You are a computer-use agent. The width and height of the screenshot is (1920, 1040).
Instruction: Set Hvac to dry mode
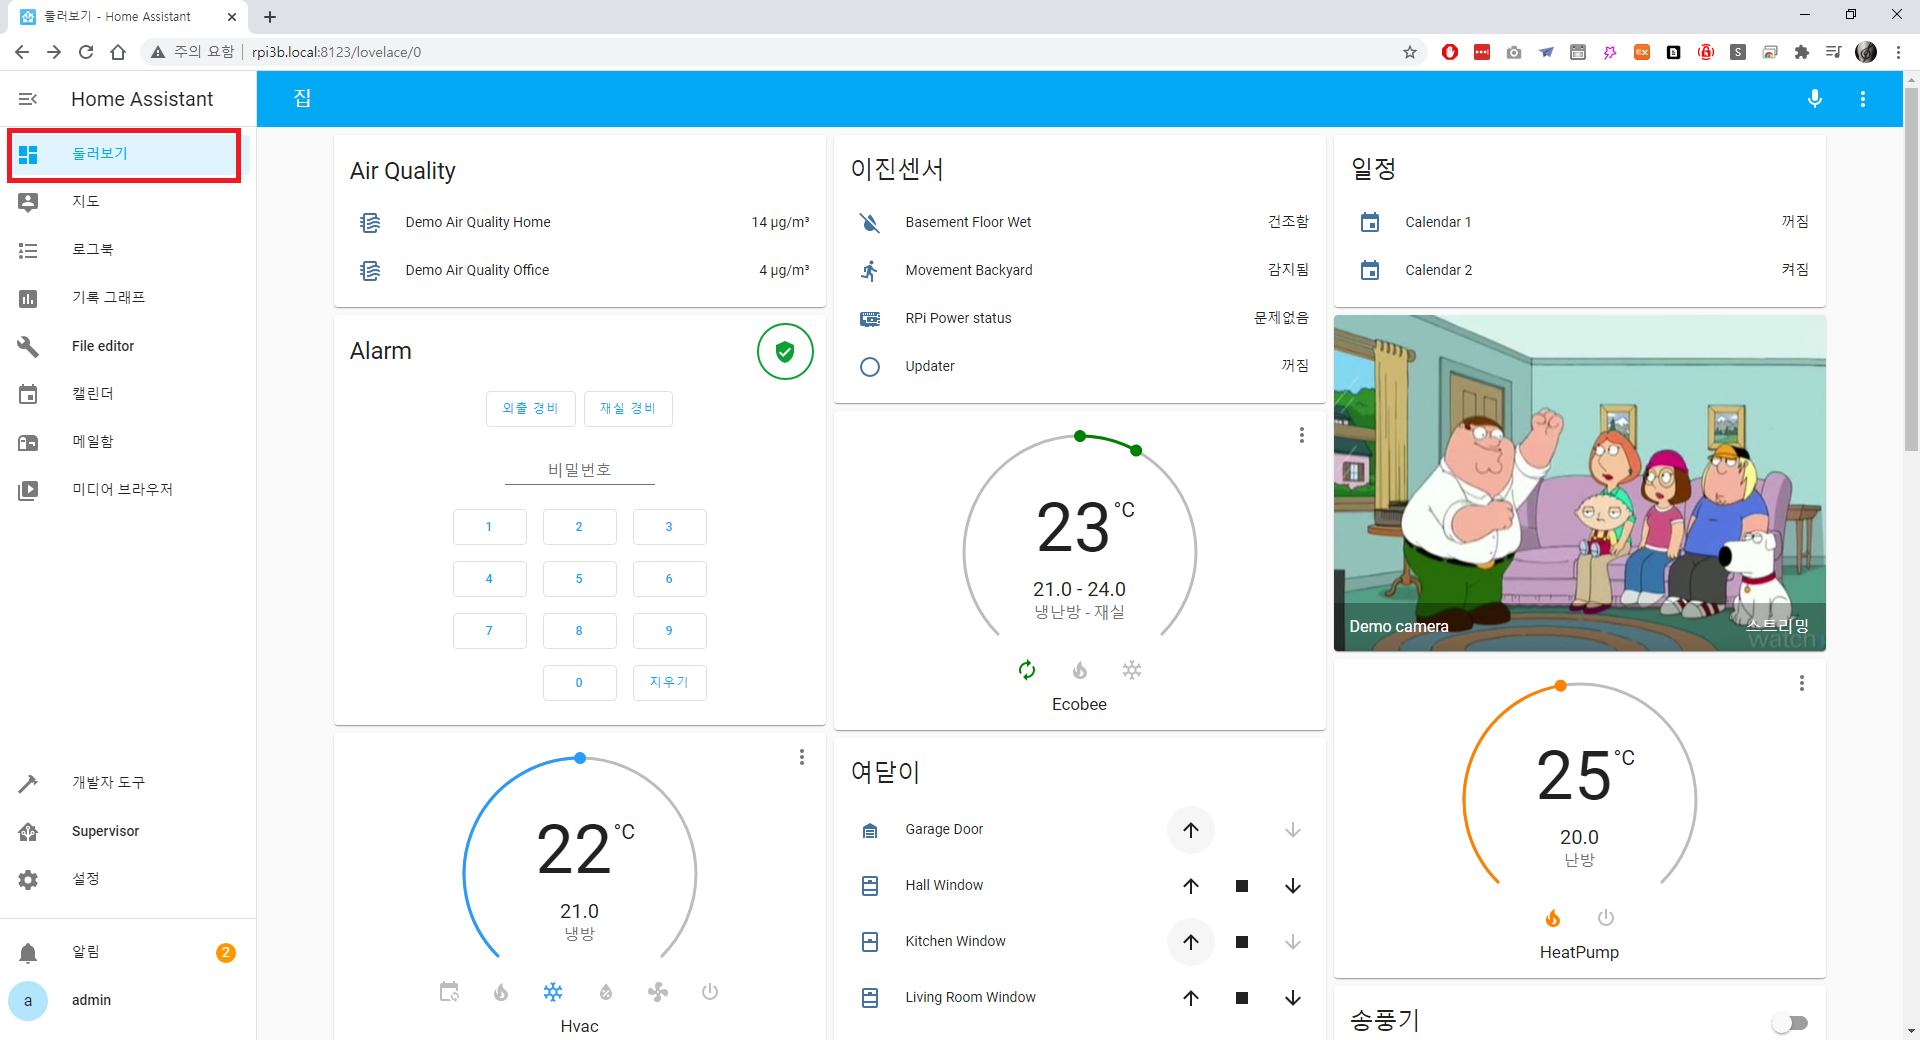pos(606,992)
